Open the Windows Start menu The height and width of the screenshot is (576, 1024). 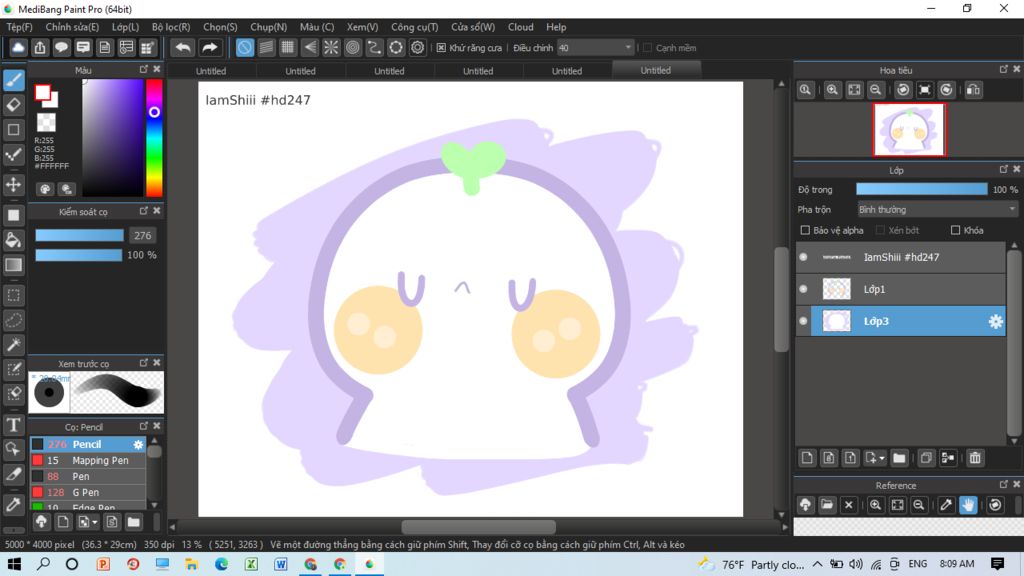pos(14,564)
